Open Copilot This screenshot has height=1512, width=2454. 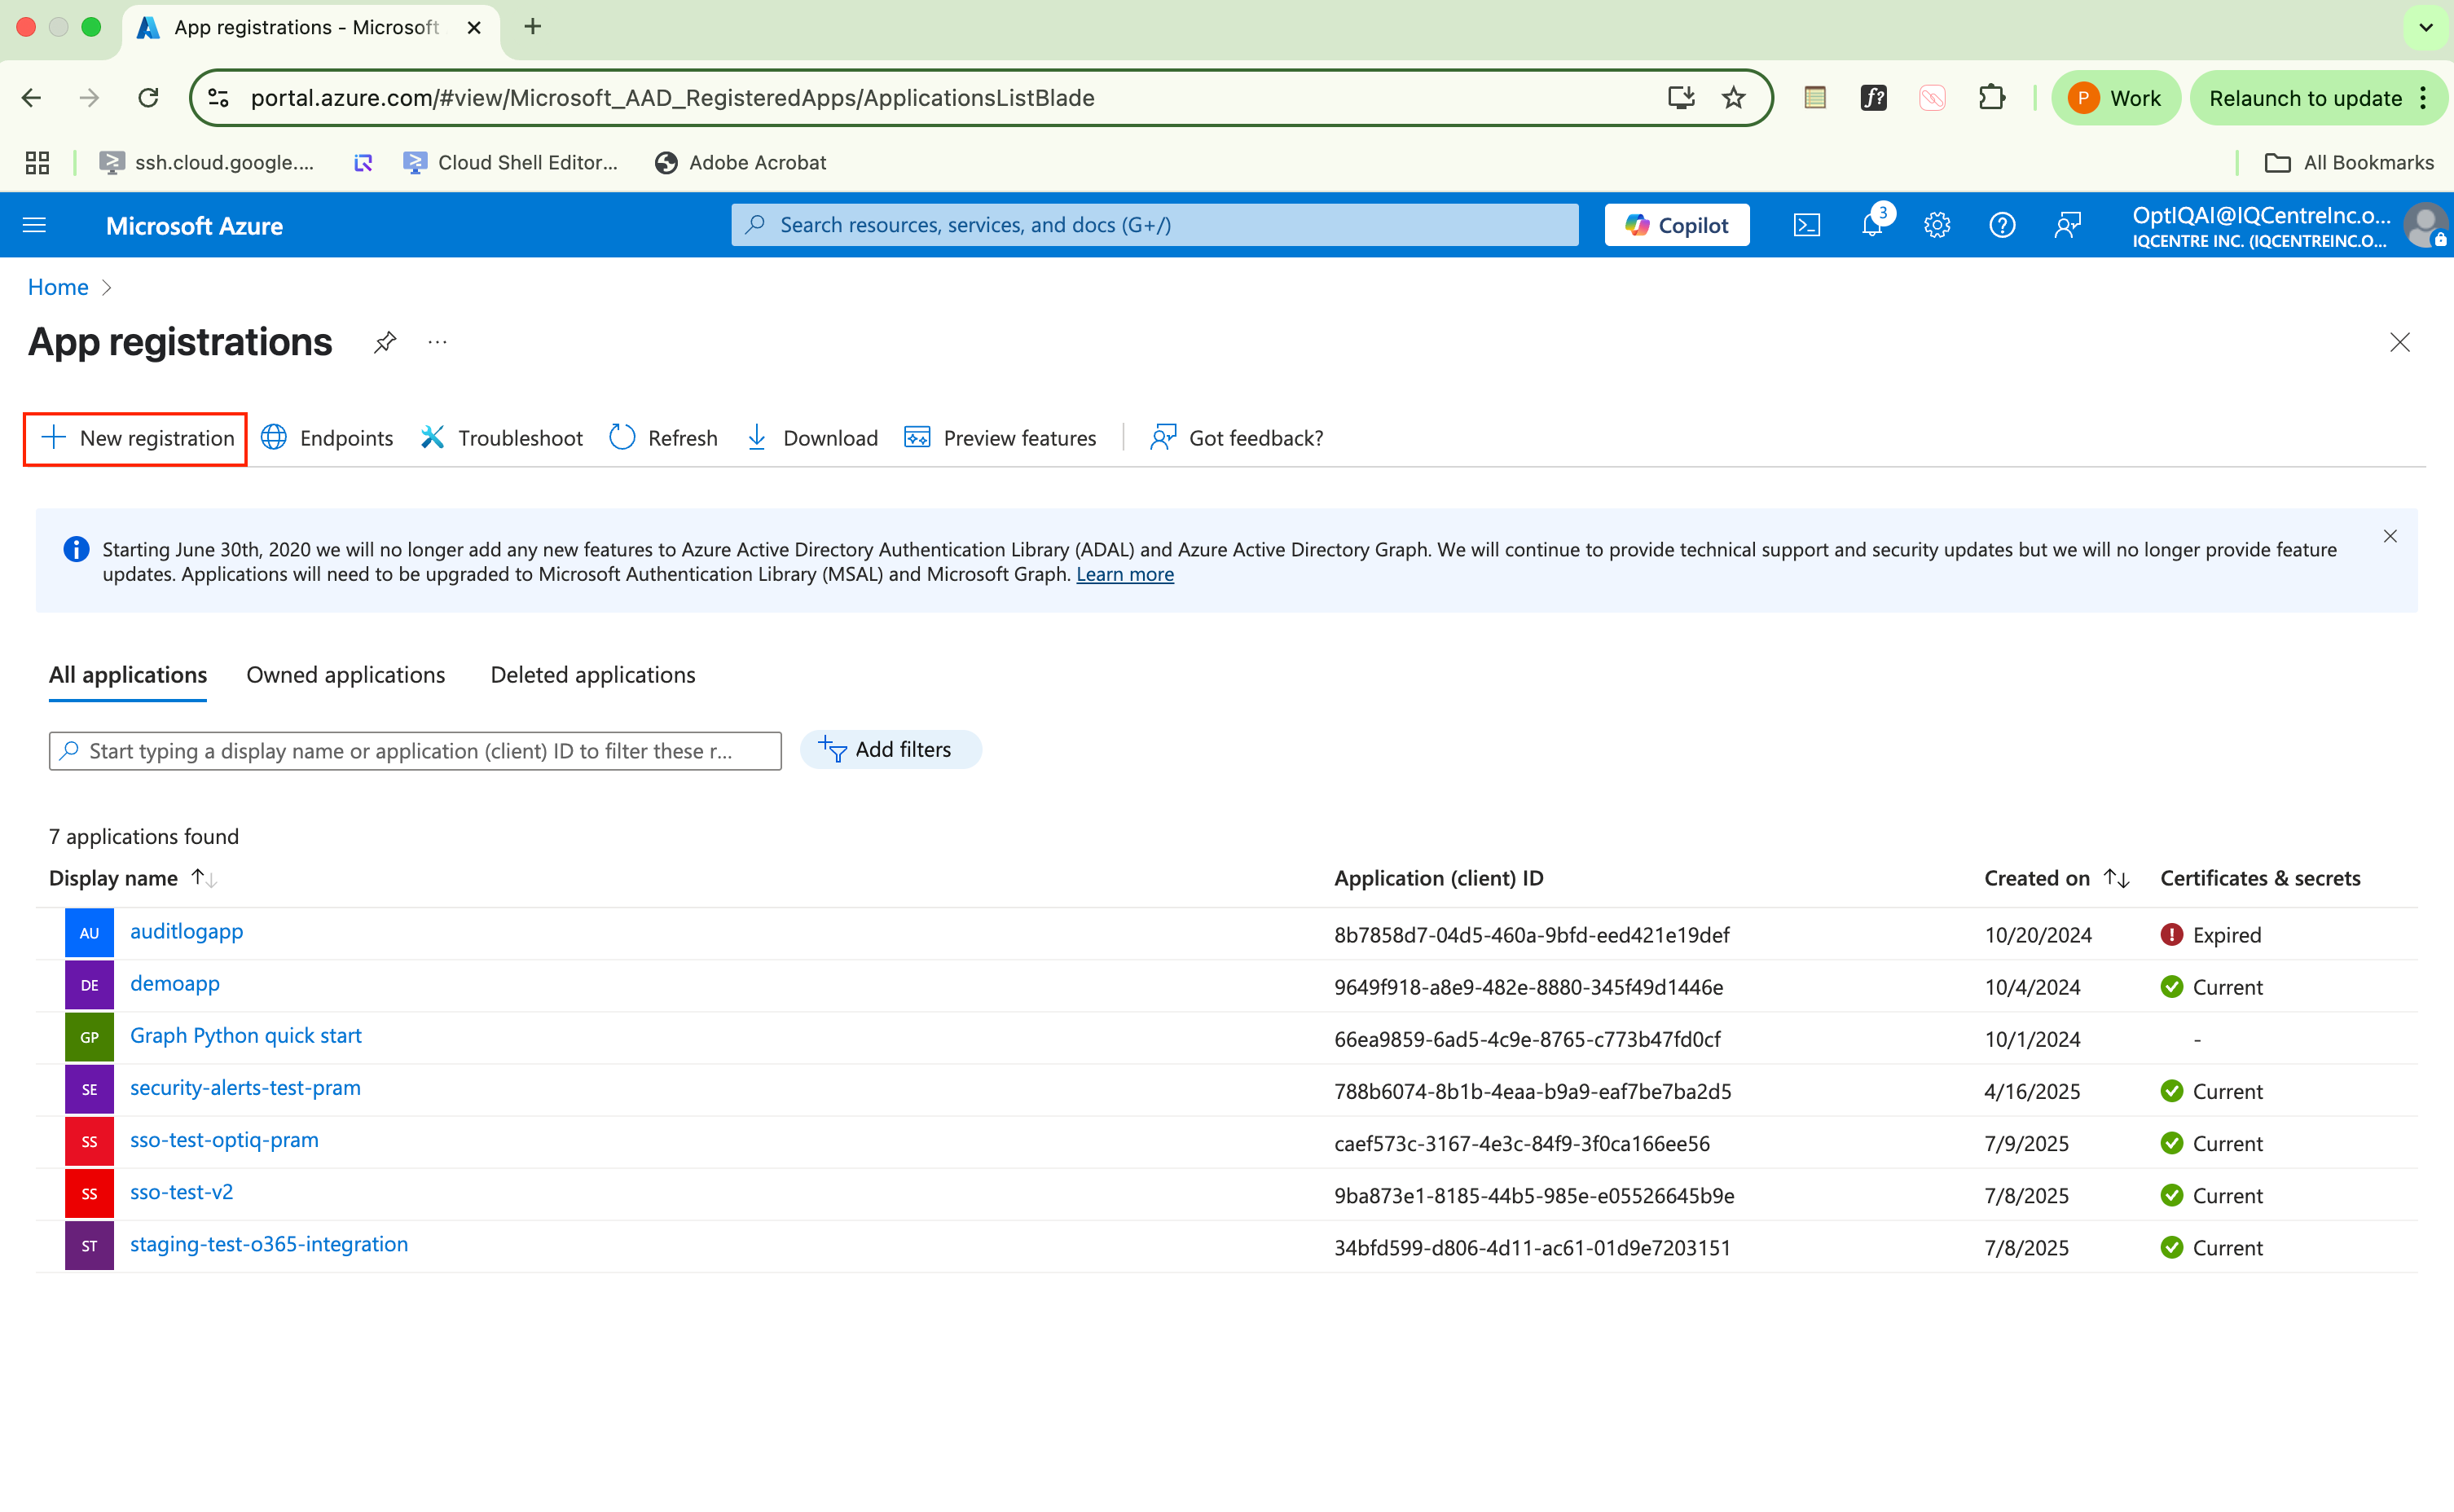(1677, 225)
